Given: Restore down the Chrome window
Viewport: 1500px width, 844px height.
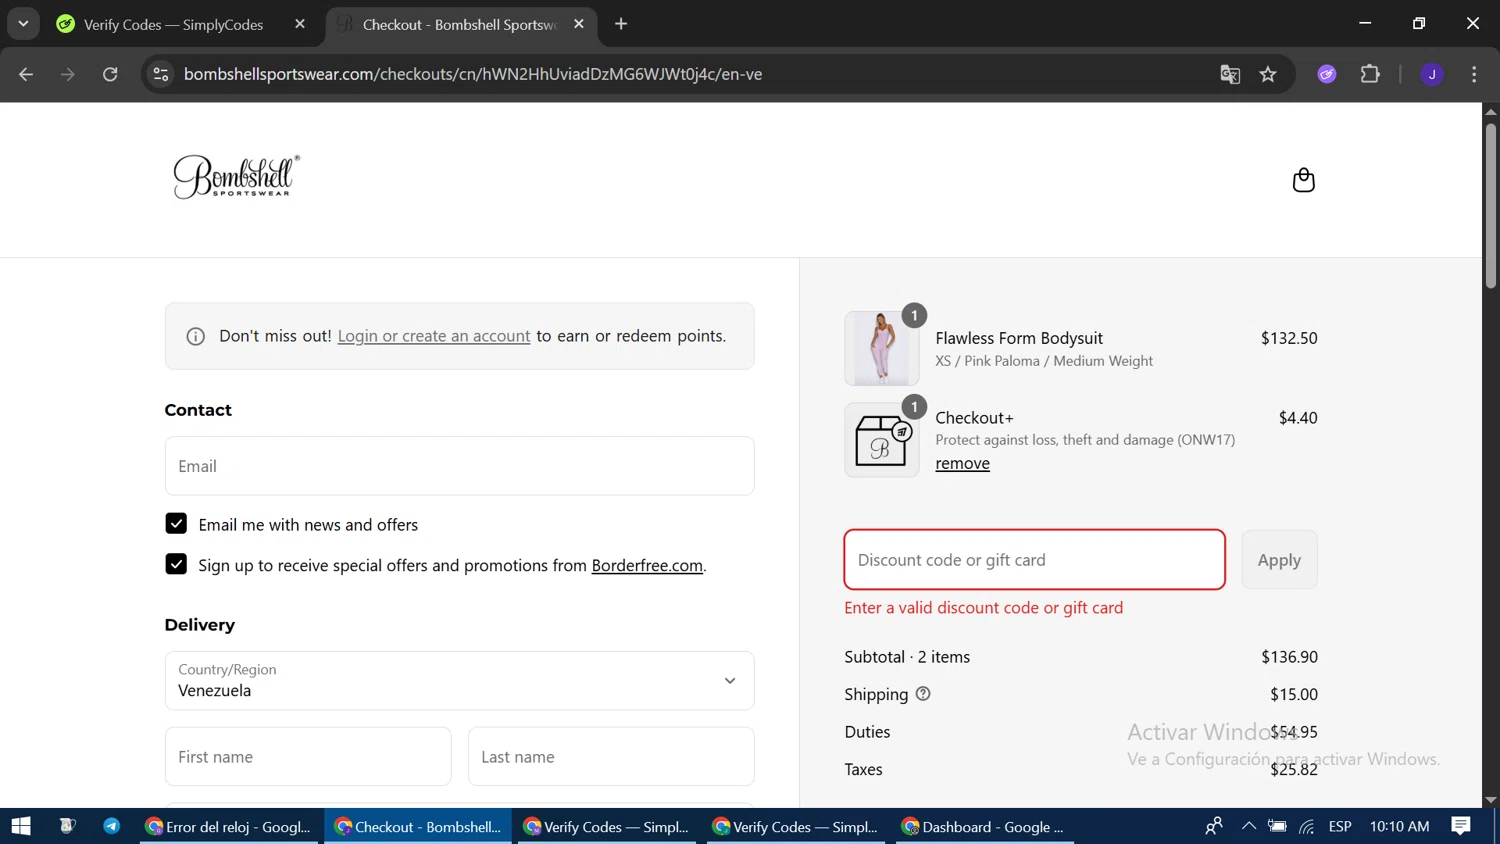Looking at the screenshot, I should pos(1419,23).
